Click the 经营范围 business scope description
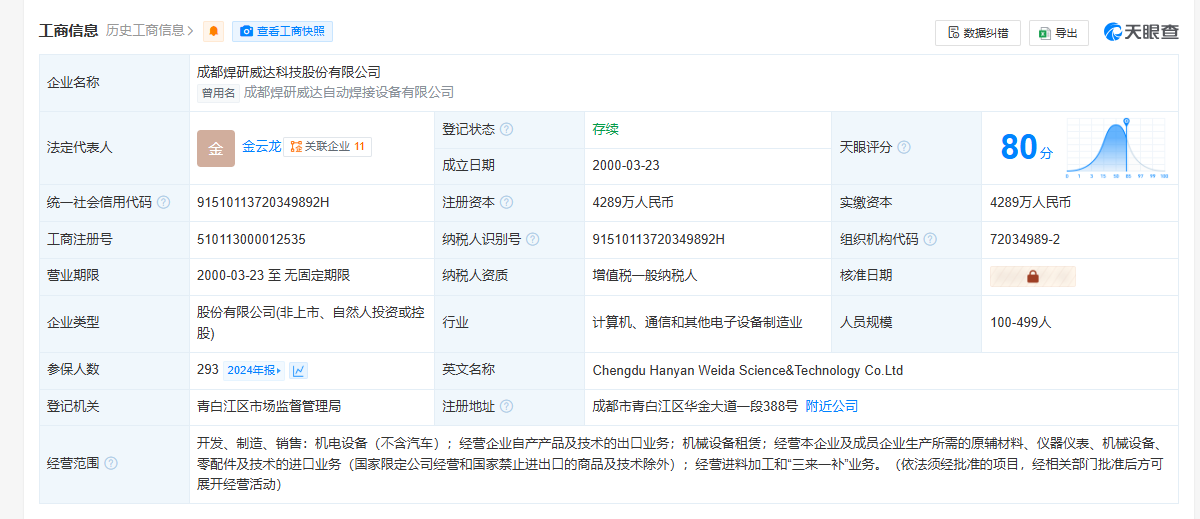This screenshot has width=1200, height=519. tap(679, 464)
